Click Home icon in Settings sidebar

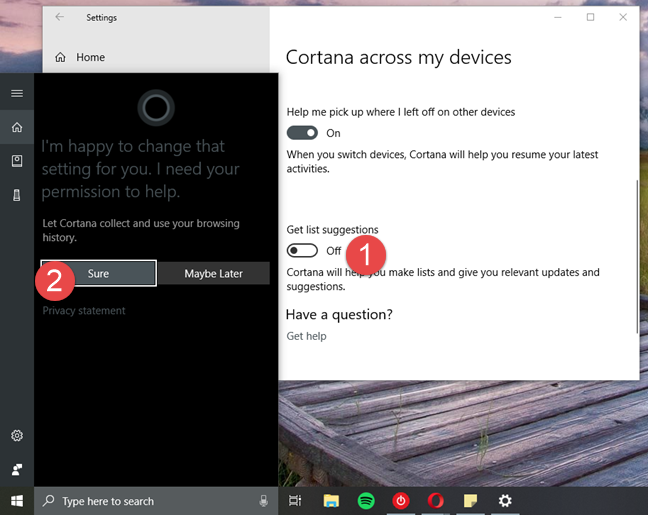point(60,57)
